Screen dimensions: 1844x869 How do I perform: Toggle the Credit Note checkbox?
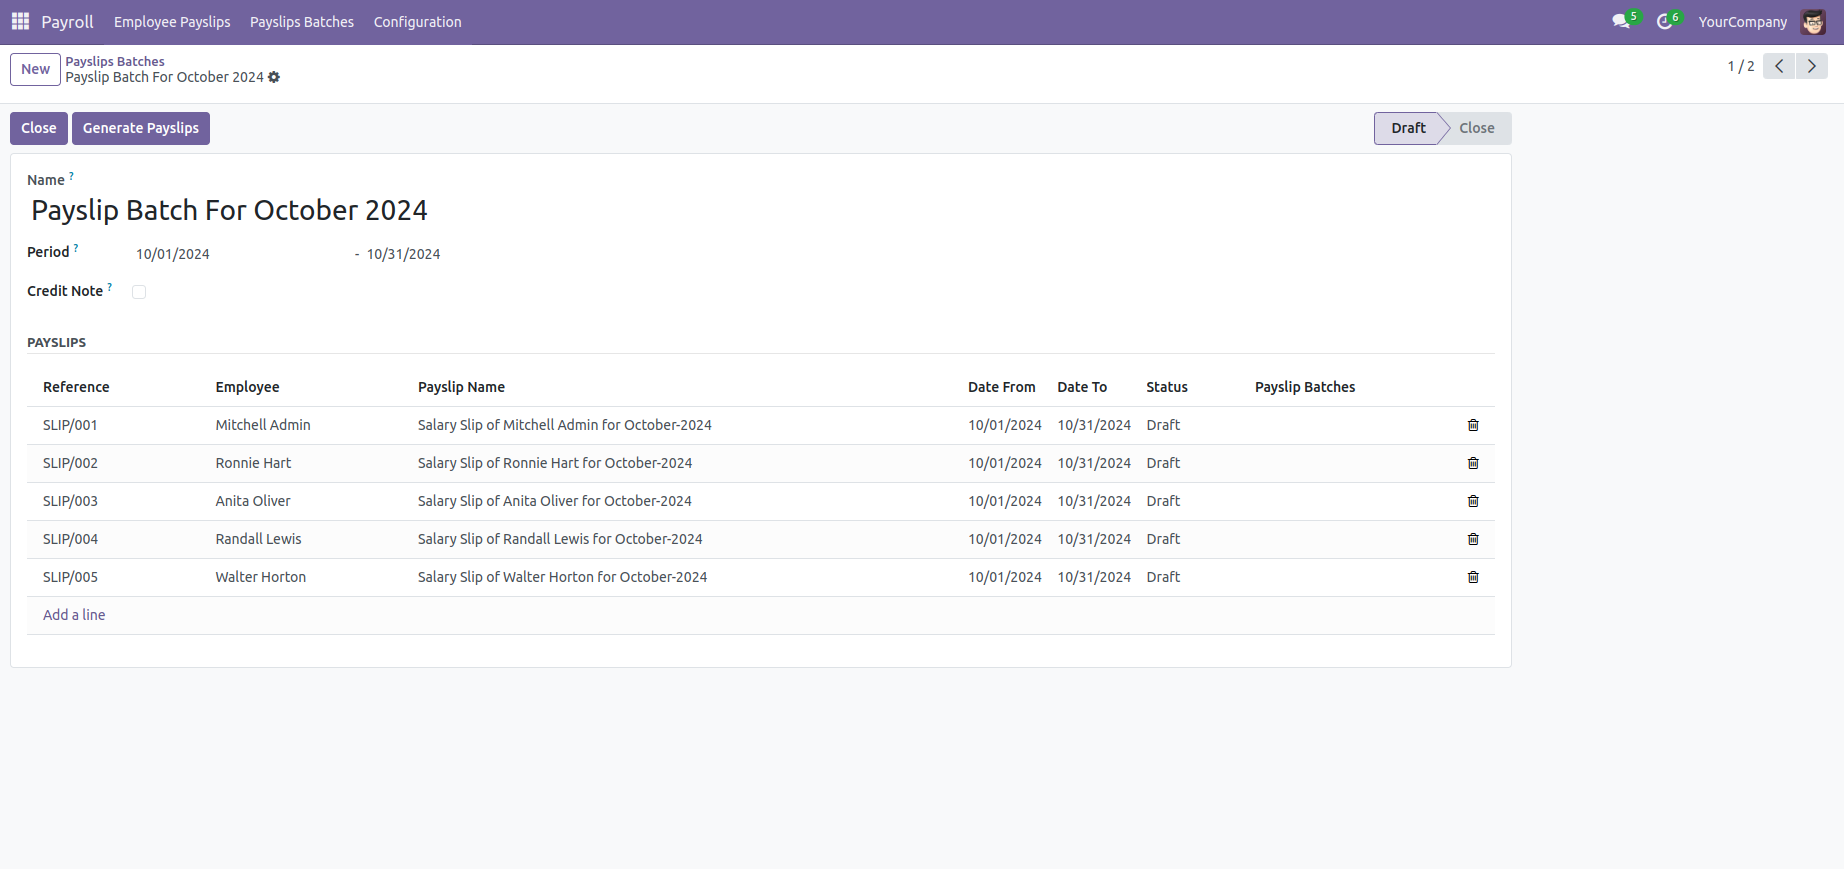pos(139,292)
